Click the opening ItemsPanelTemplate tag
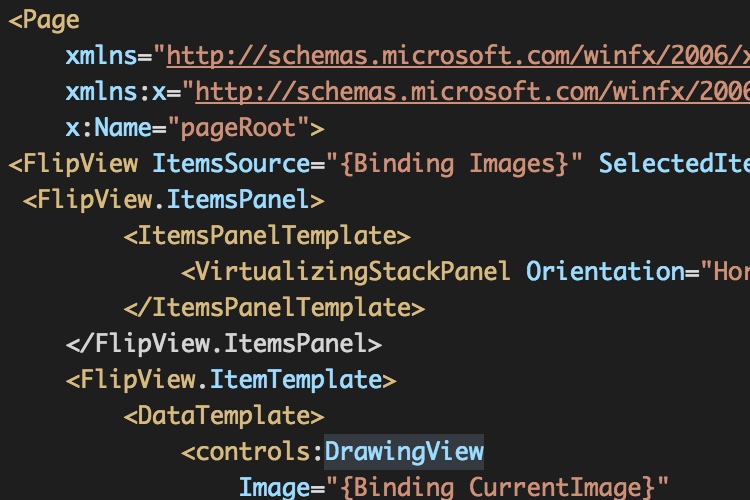The image size is (750, 500). [x=267, y=236]
